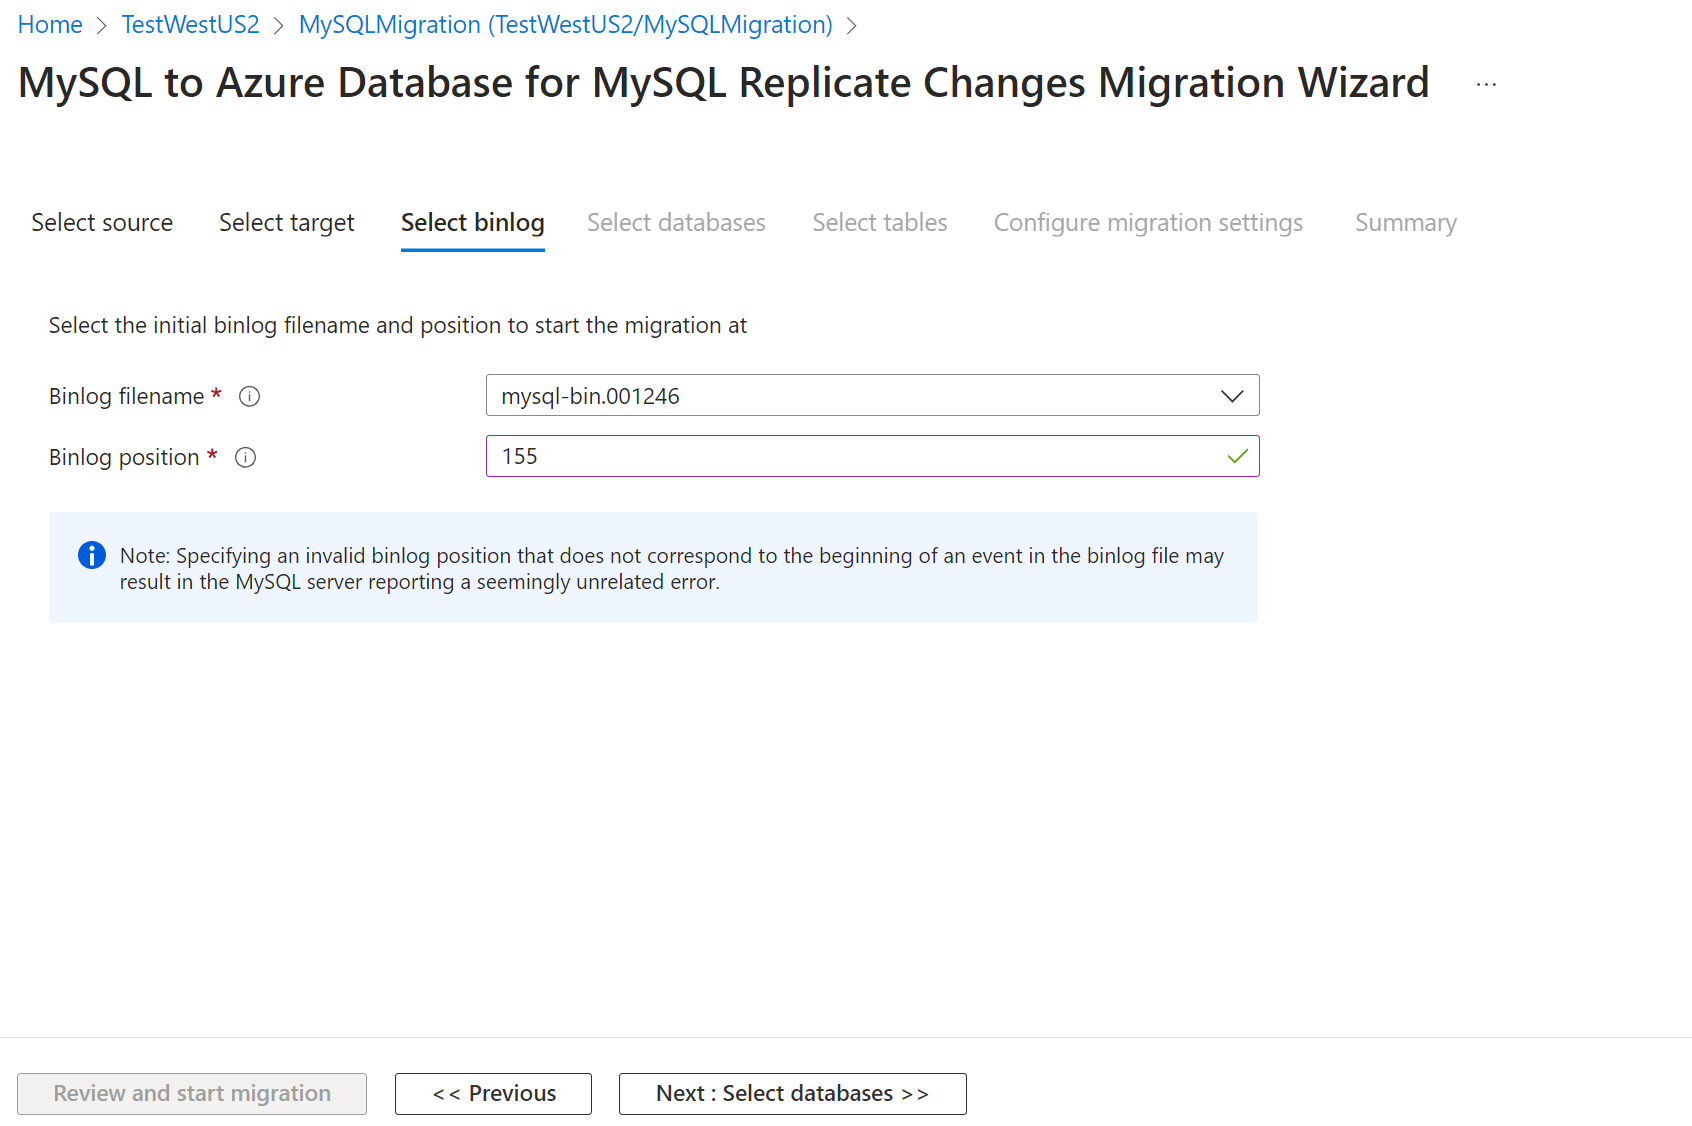This screenshot has height=1126, width=1692.
Task: Navigate to Home breadcrumb link
Action: point(50,25)
